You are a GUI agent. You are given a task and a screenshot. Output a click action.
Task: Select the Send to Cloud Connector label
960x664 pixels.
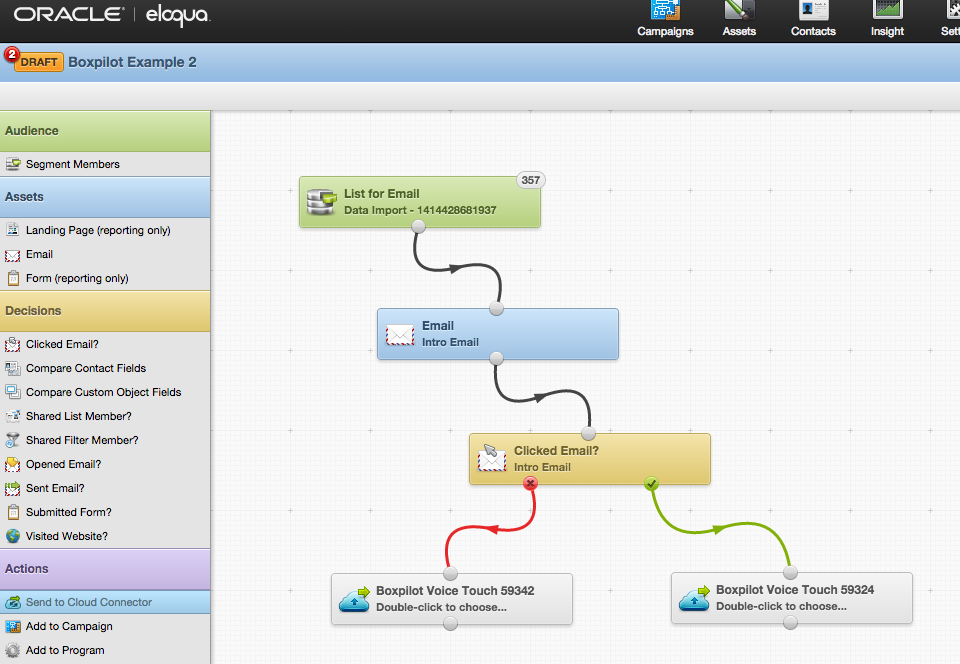click(x=89, y=602)
